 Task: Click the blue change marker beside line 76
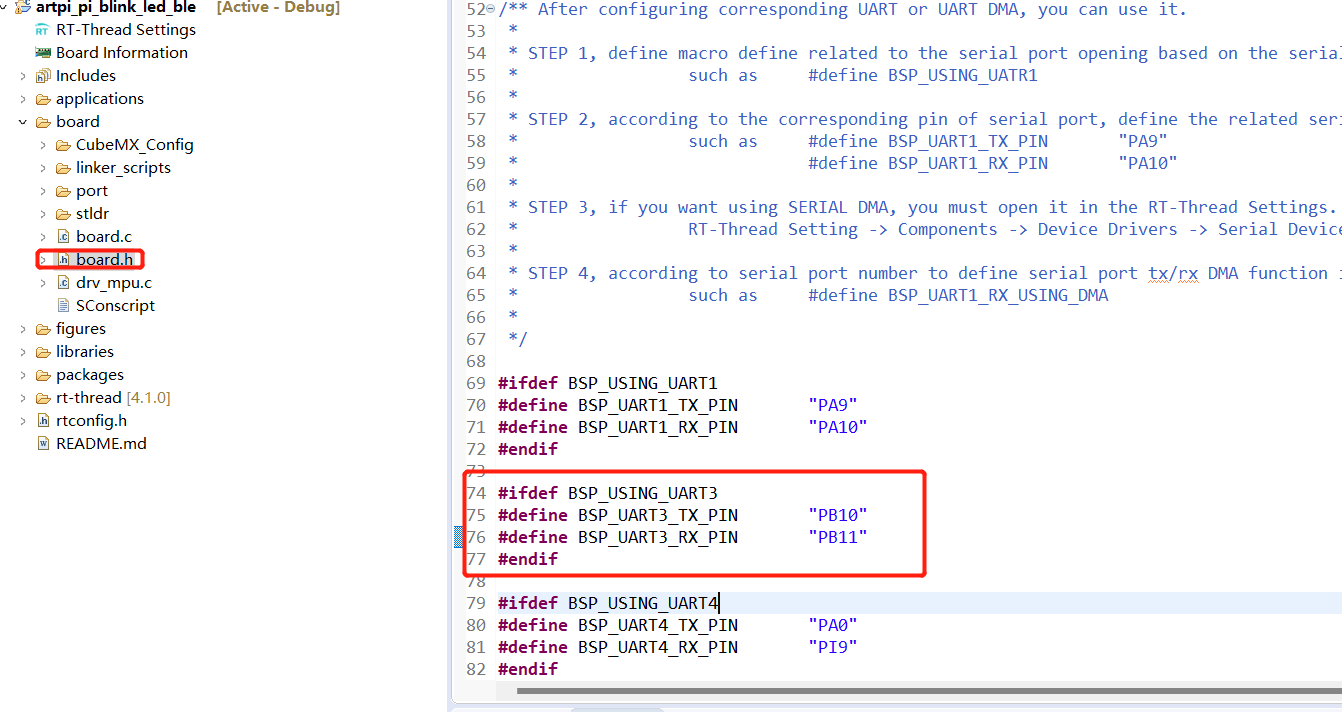pos(459,537)
